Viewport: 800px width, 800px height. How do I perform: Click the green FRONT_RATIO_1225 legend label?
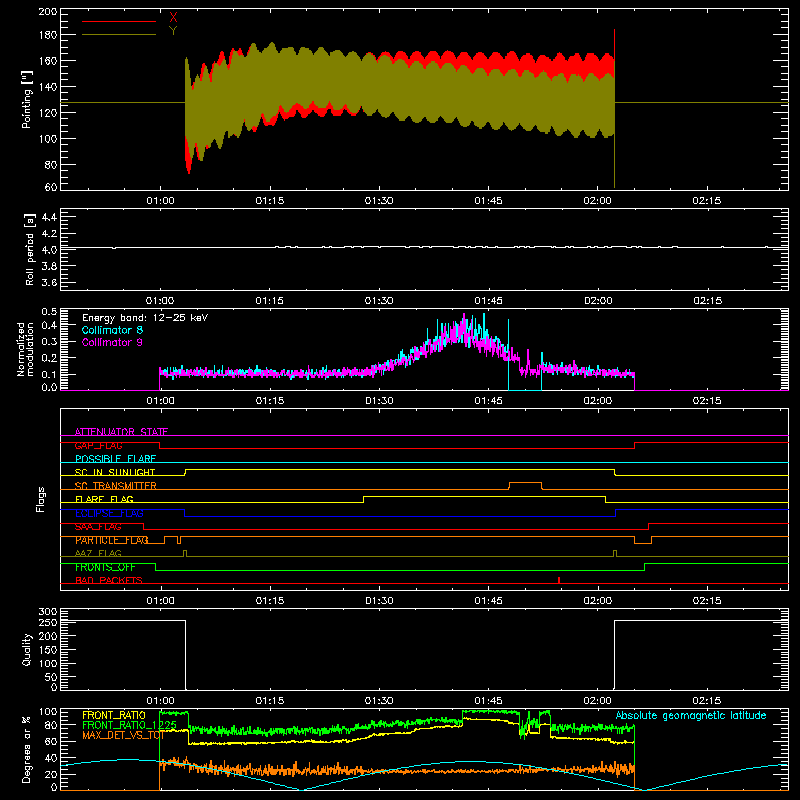129,725
